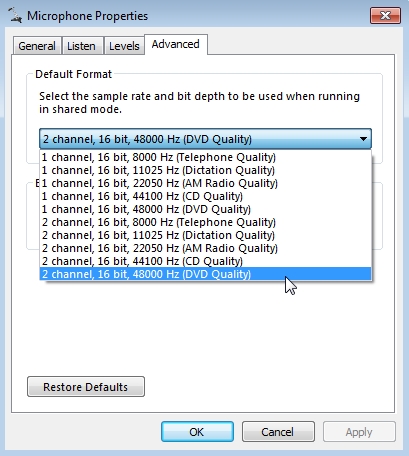409x456 pixels.
Task: Confirm settings with the OK button
Action: point(197,432)
